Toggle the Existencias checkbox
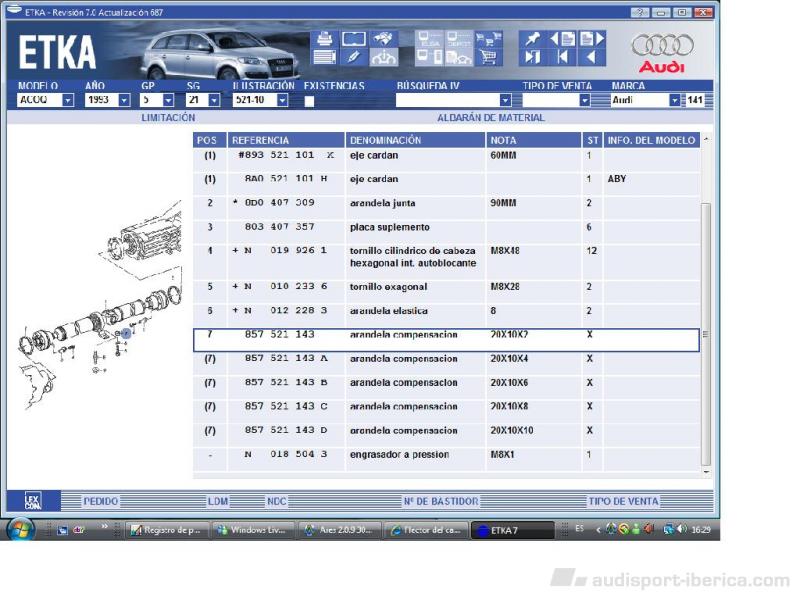This screenshot has height=600, width=800. (309, 101)
